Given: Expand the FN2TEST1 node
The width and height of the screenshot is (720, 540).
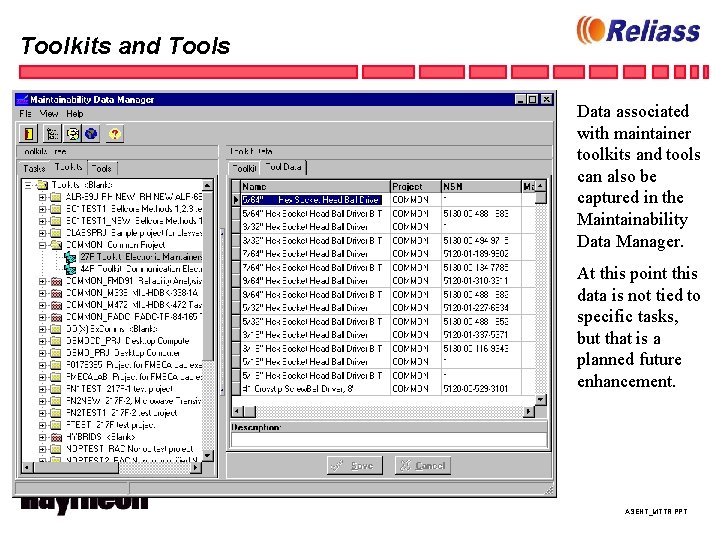Looking at the screenshot, I should [42, 413].
